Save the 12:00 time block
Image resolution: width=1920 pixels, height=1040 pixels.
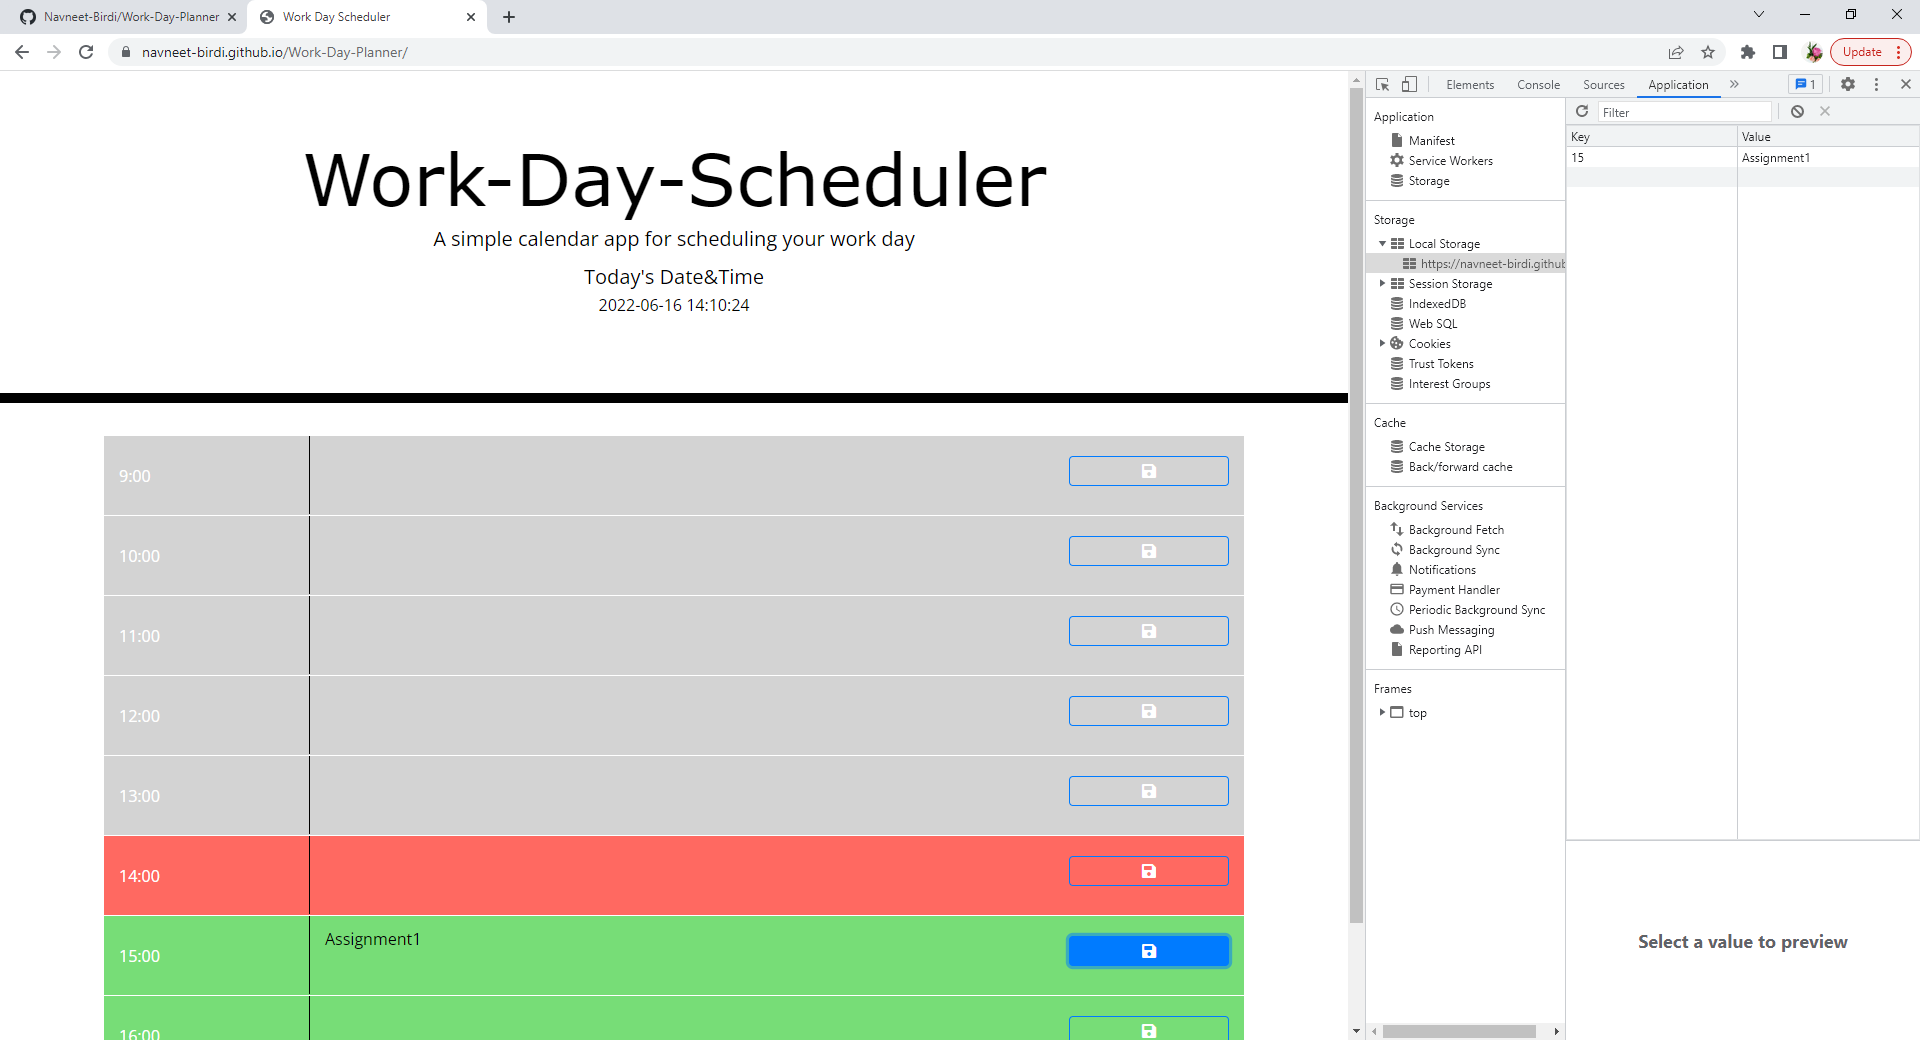point(1148,711)
